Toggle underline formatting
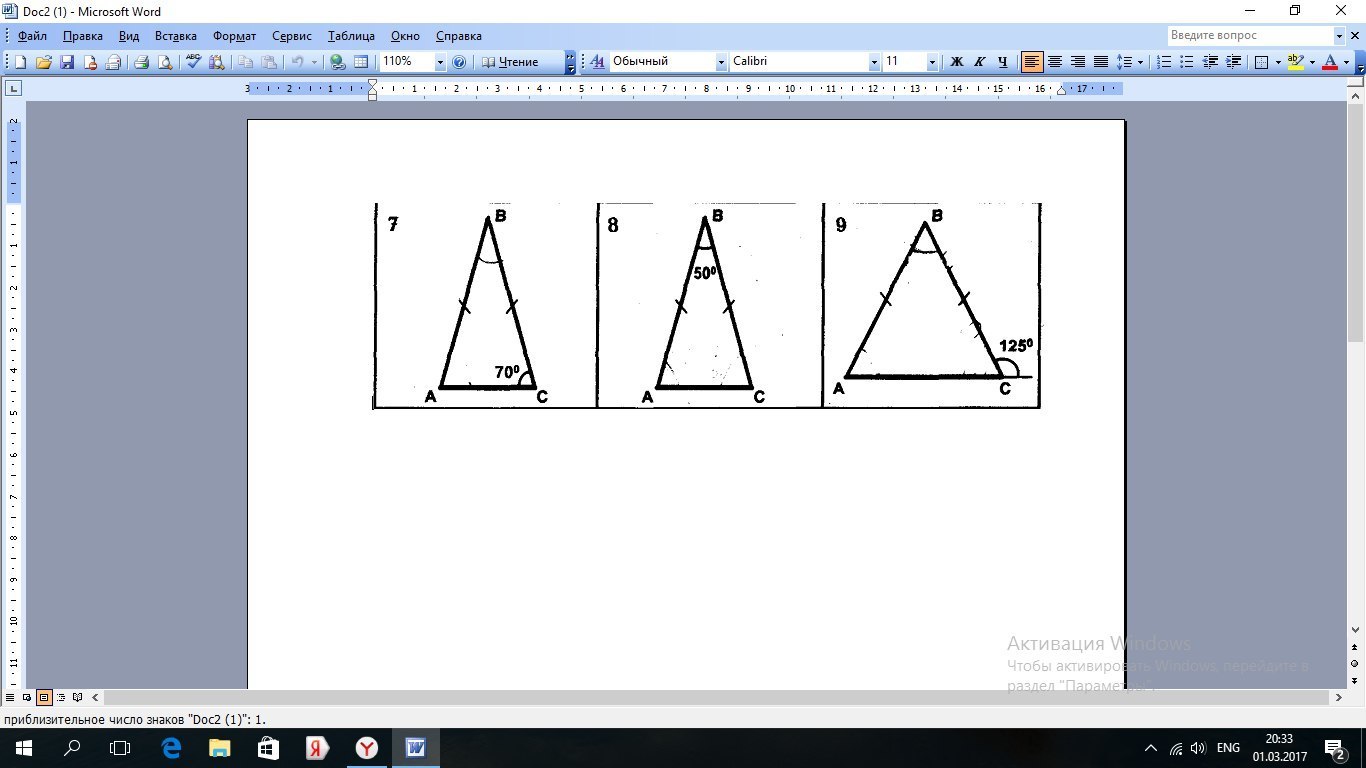 (1001, 61)
